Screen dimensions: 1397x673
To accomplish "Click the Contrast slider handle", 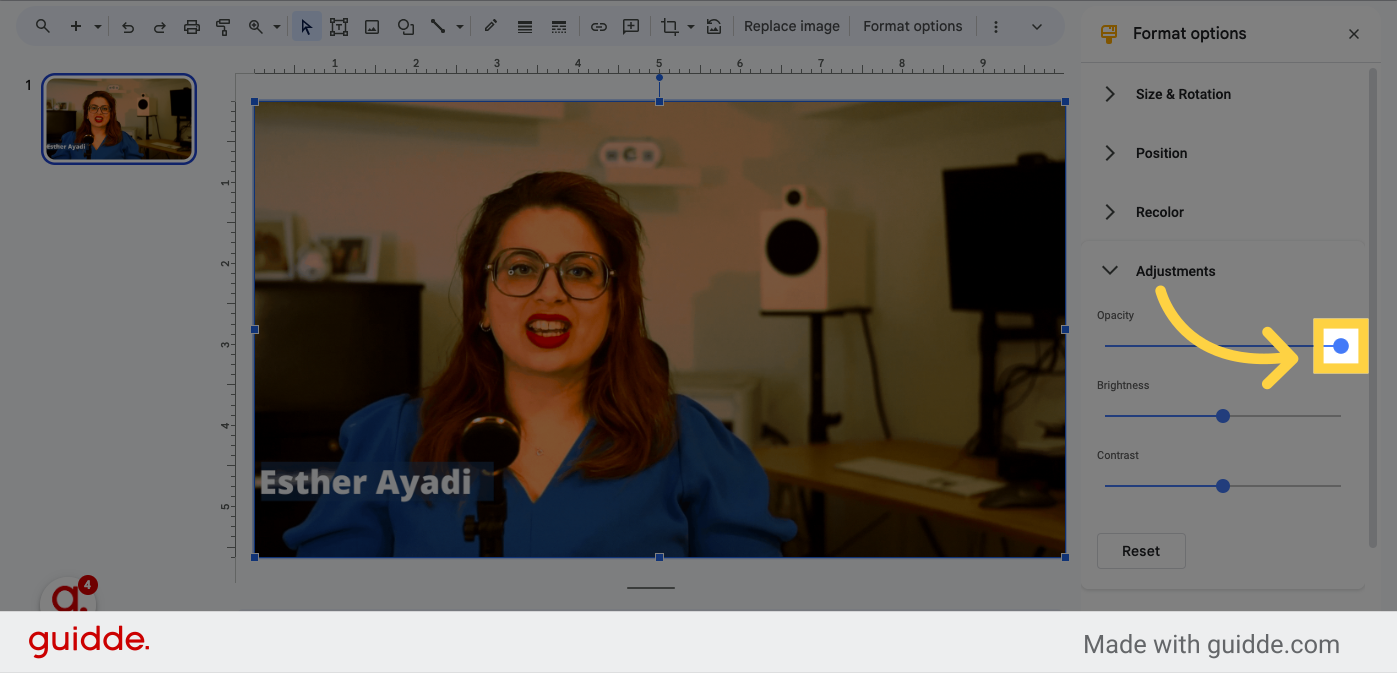I will (1223, 486).
